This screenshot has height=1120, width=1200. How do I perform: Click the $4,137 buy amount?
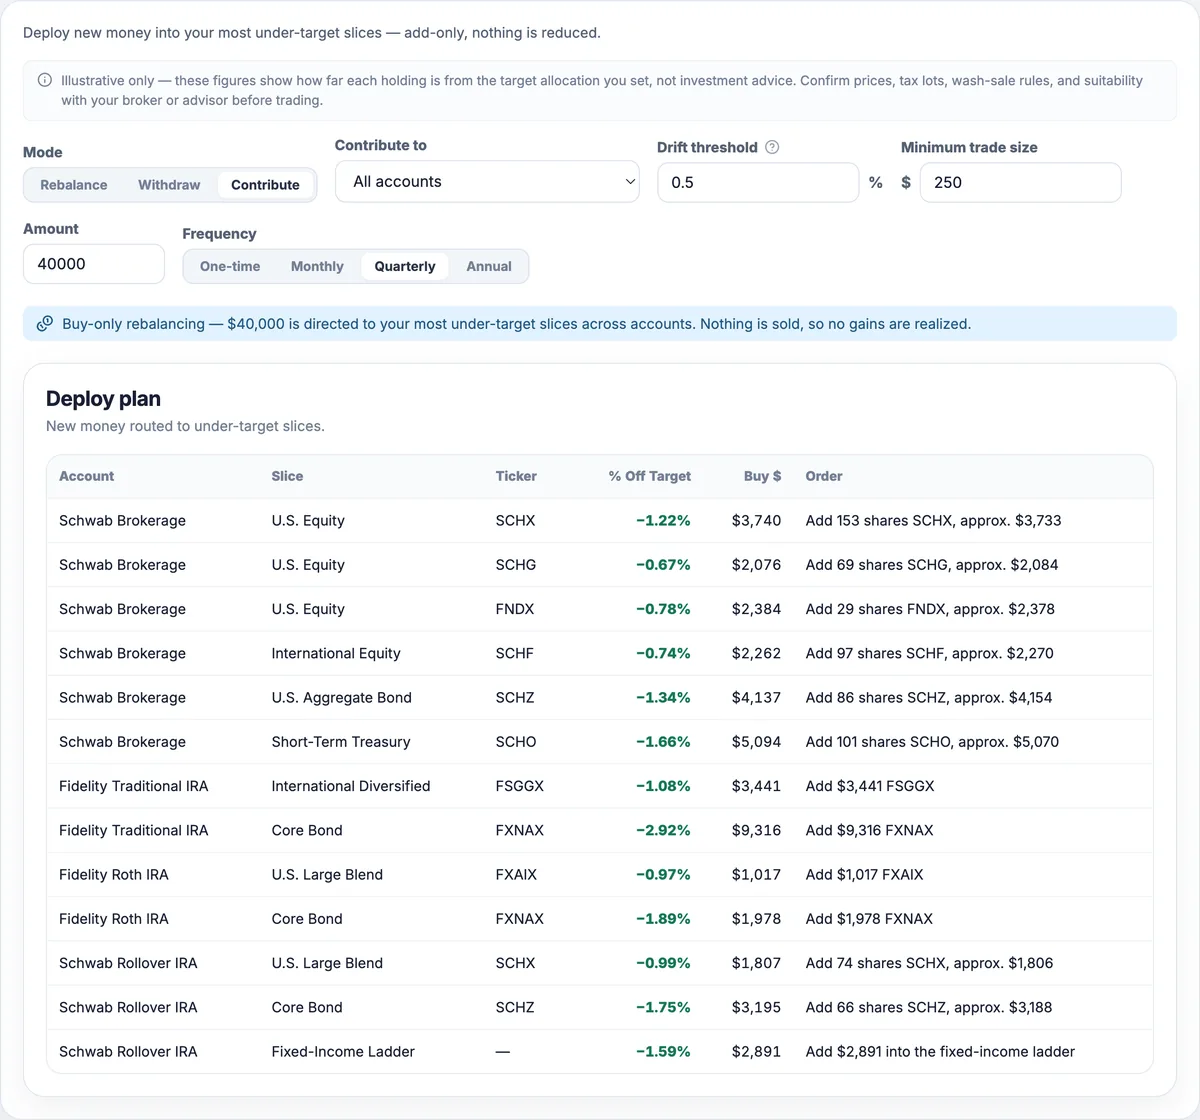point(756,698)
